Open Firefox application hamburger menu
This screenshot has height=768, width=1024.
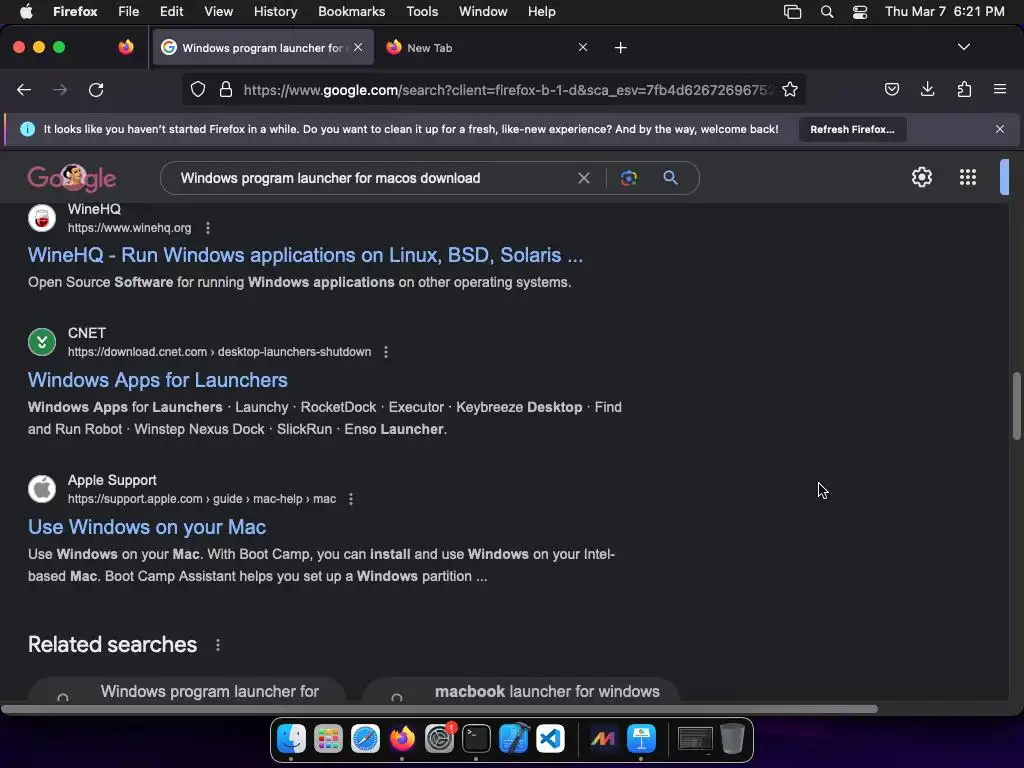click(x=1000, y=89)
